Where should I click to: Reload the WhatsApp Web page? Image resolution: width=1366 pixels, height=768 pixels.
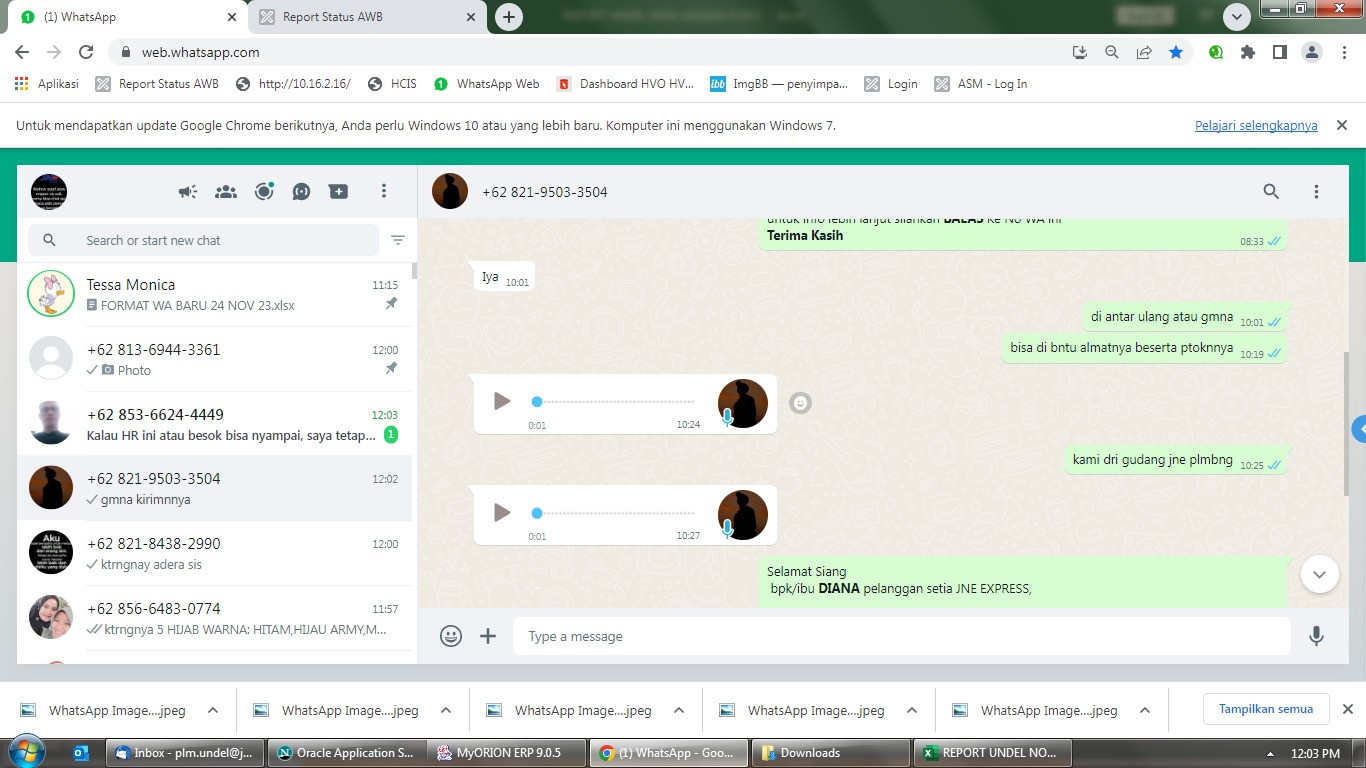tap(86, 52)
